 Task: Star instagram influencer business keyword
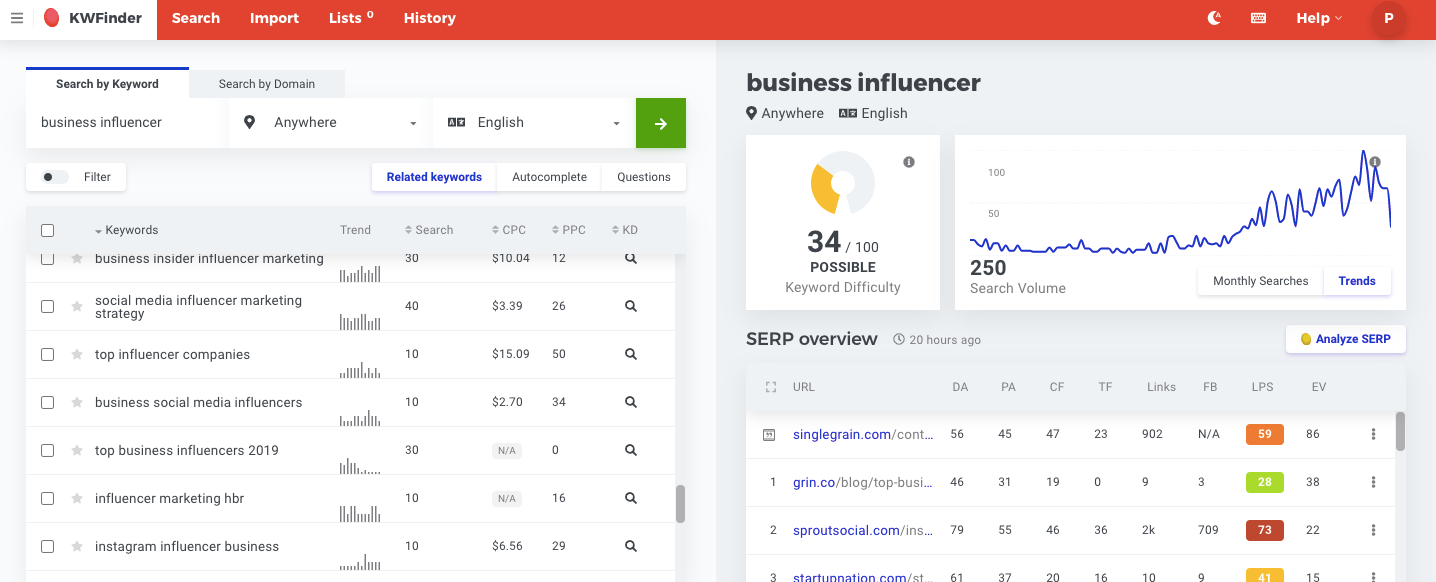click(77, 547)
